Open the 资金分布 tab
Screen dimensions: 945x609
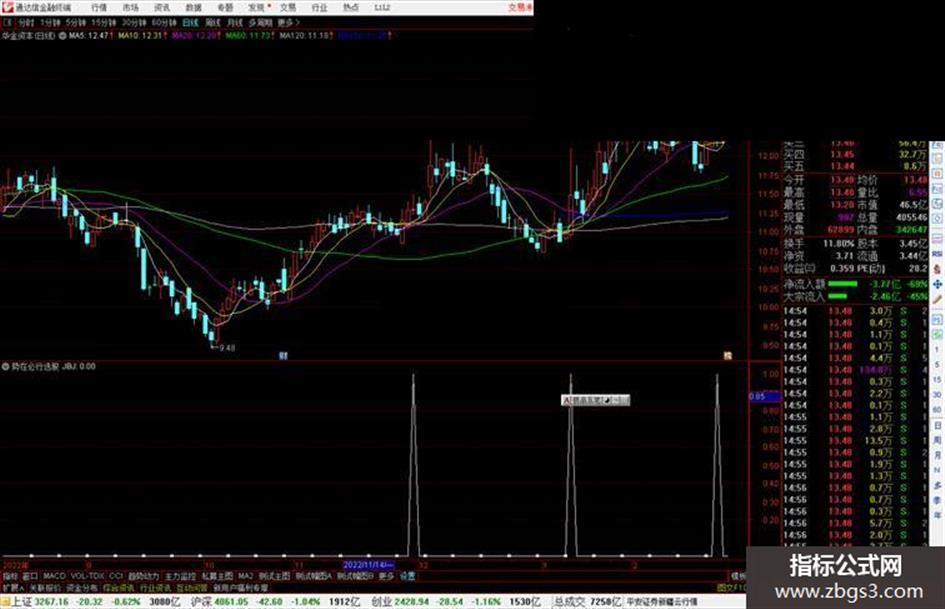(81, 587)
